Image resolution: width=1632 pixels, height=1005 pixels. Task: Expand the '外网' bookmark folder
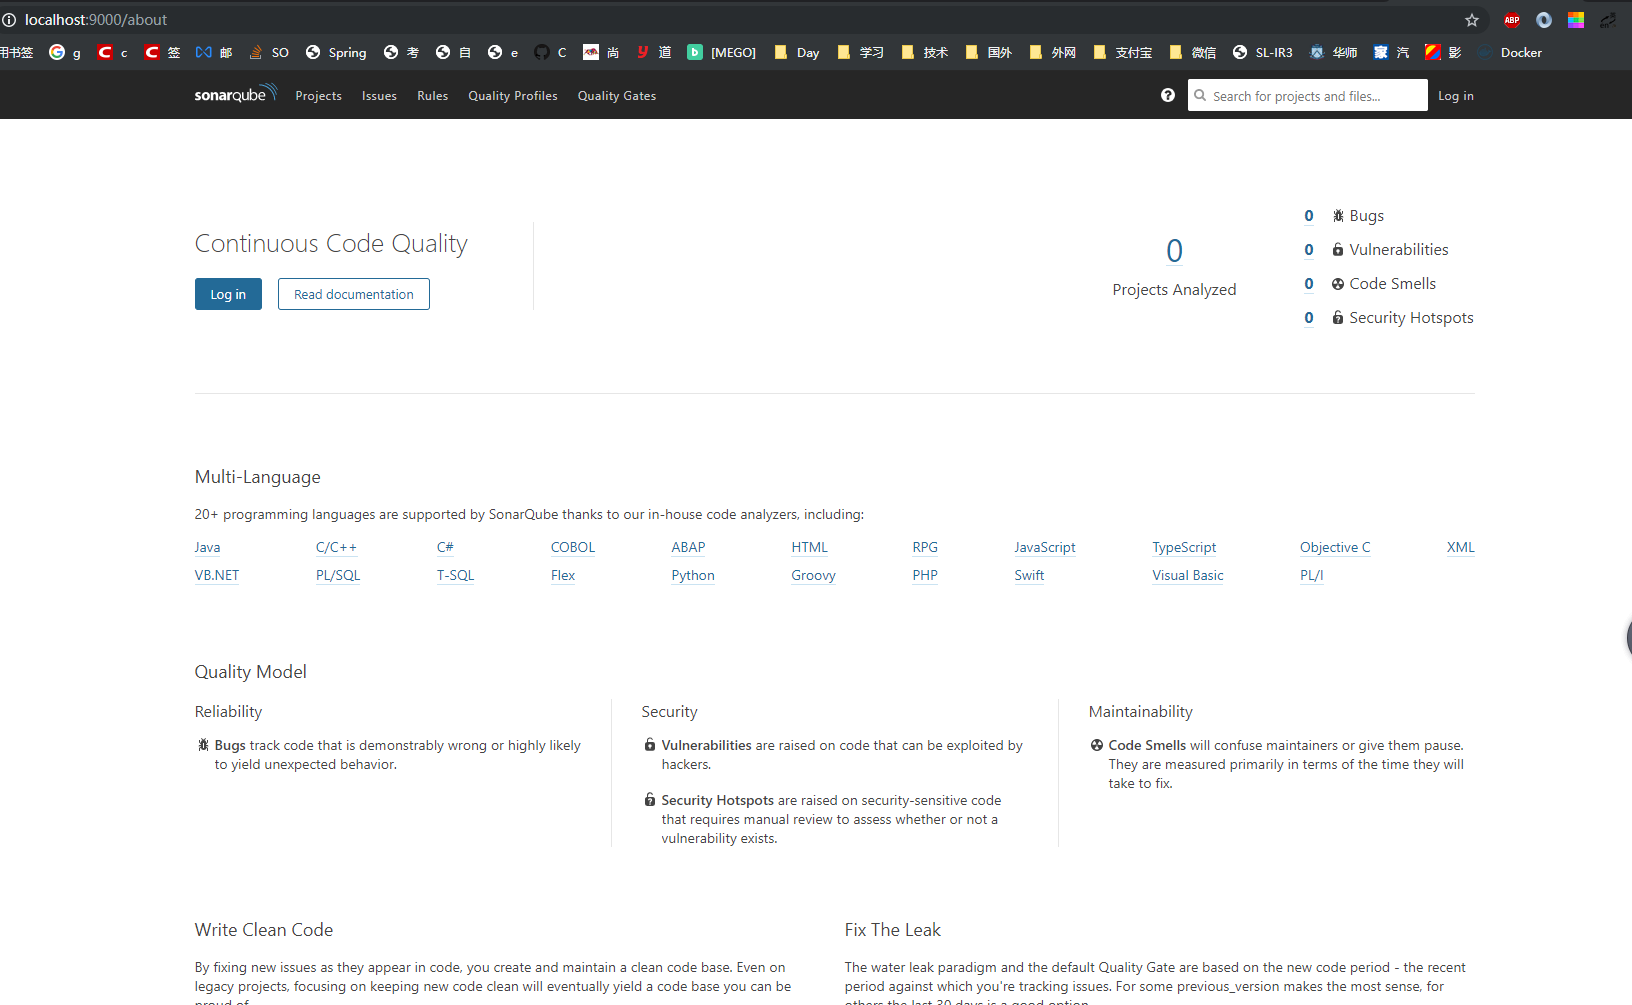[x=1053, y=52]
